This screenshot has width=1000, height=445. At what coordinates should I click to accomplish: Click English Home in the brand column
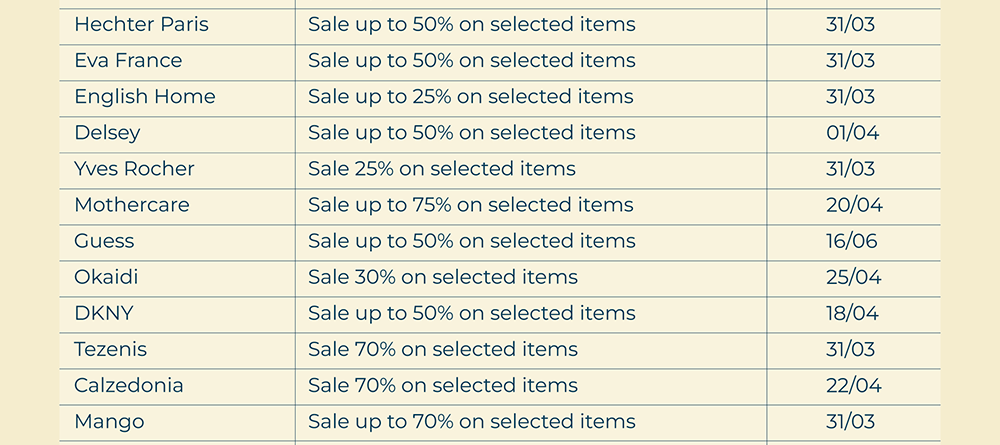pyautogui.click(x=145, y=97)
